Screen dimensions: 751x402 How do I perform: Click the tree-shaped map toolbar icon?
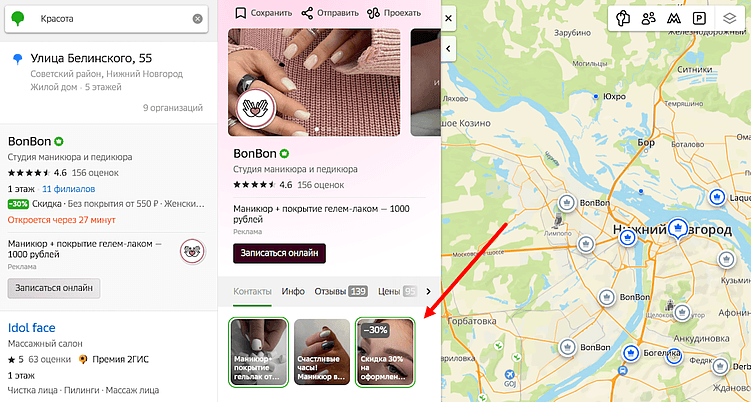coord(623,19)
